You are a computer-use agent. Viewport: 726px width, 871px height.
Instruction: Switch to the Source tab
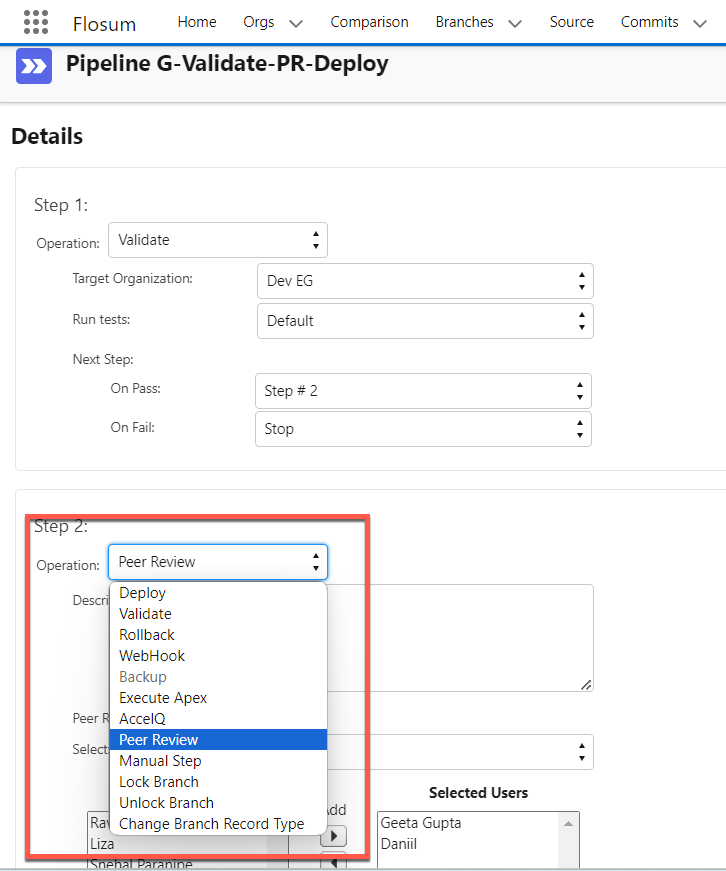click(571, 22)
